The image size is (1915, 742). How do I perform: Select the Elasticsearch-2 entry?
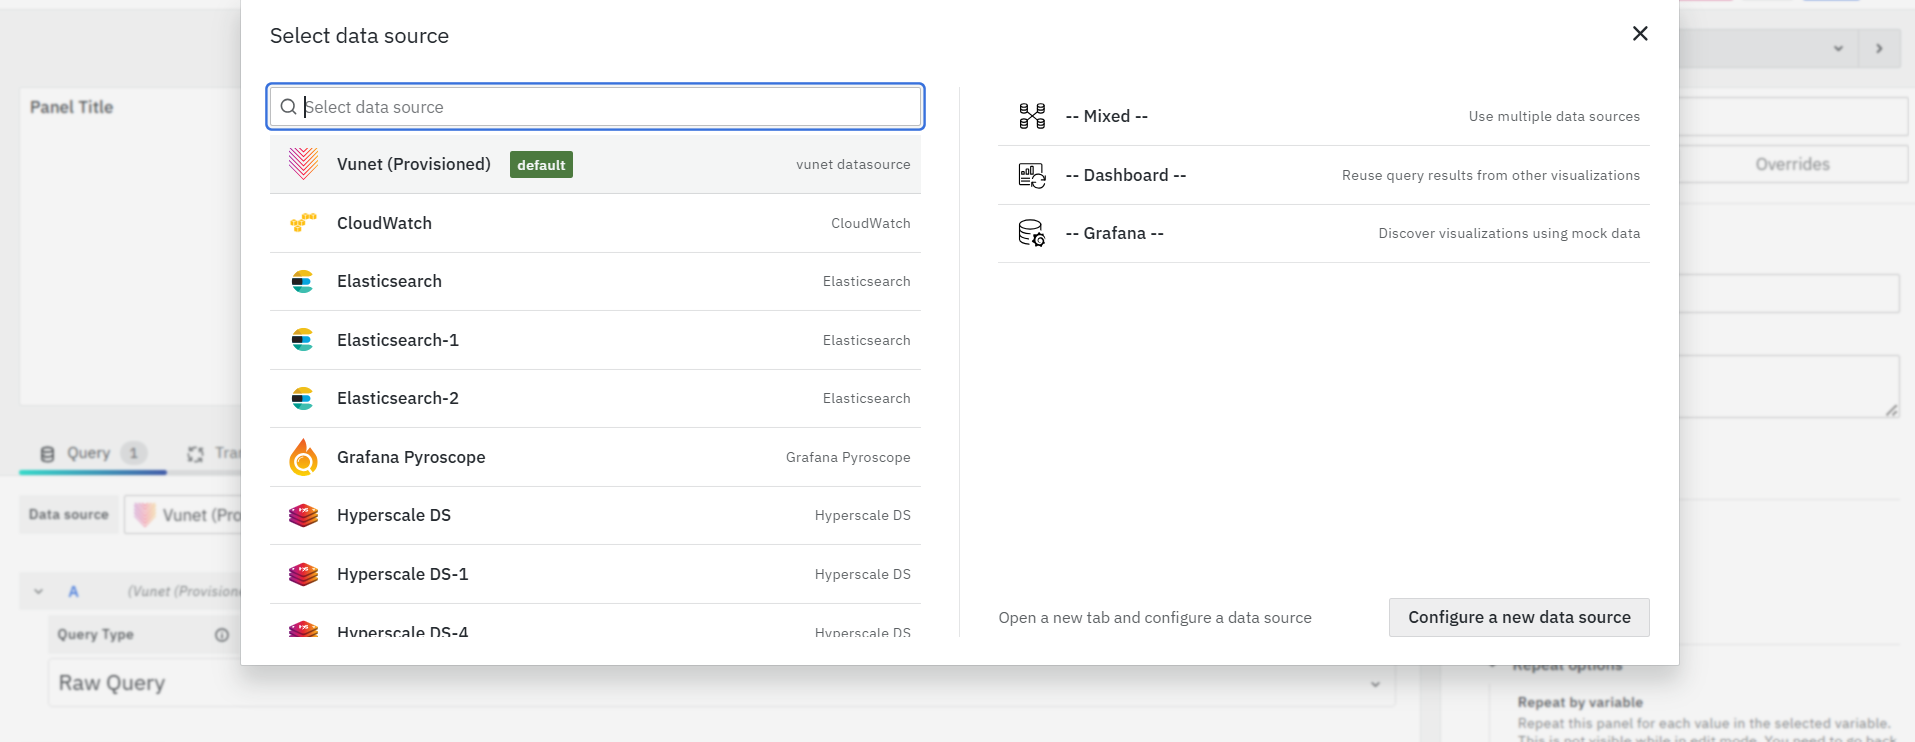(x=595, y=398)
